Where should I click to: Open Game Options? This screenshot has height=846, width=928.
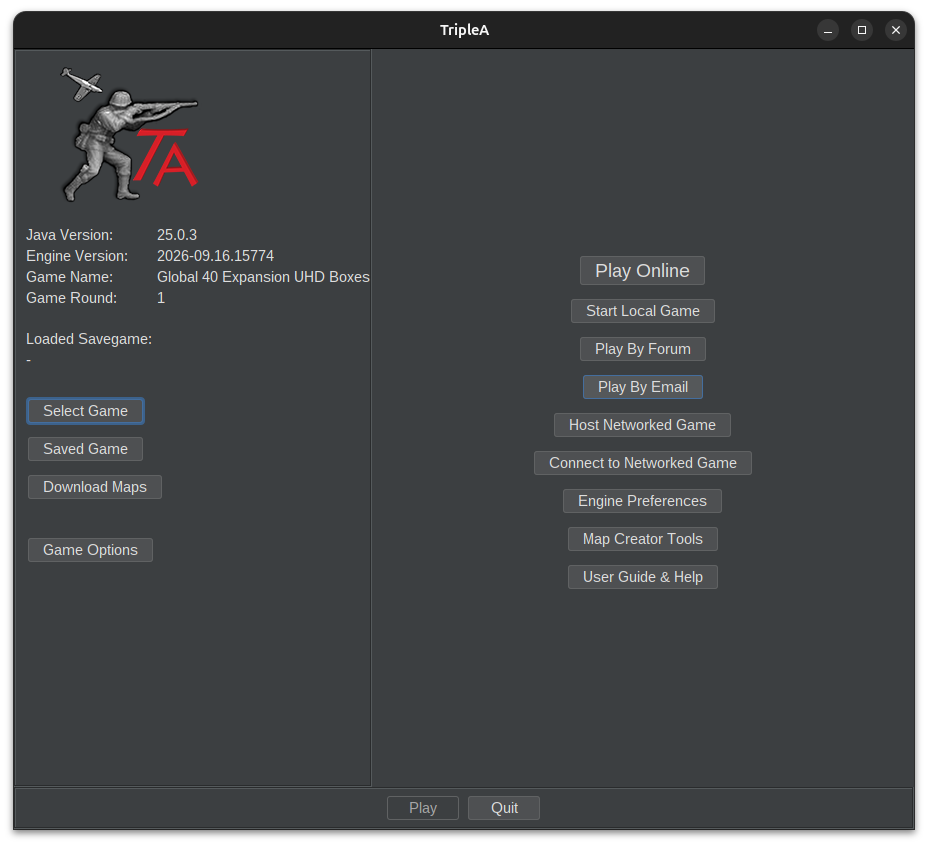point(90,549)
